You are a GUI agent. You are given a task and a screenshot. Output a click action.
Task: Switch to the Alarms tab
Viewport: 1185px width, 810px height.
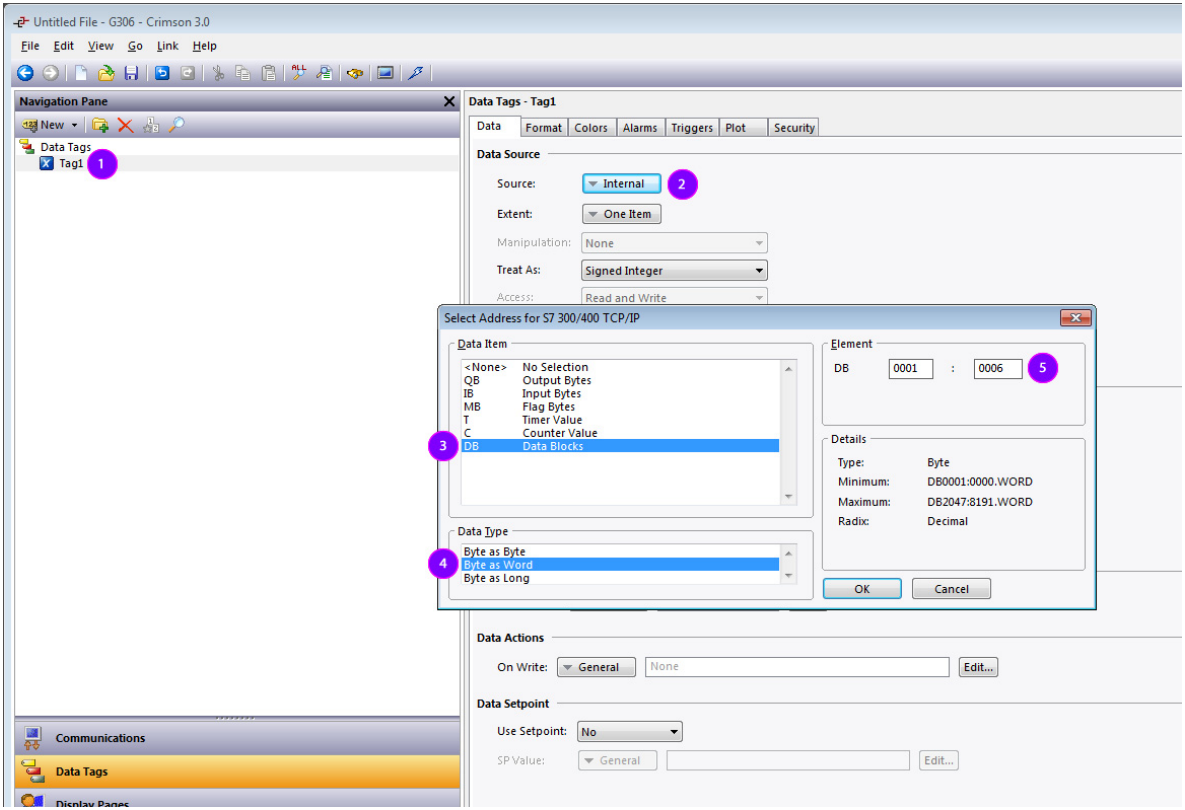(x=640, y=128)
